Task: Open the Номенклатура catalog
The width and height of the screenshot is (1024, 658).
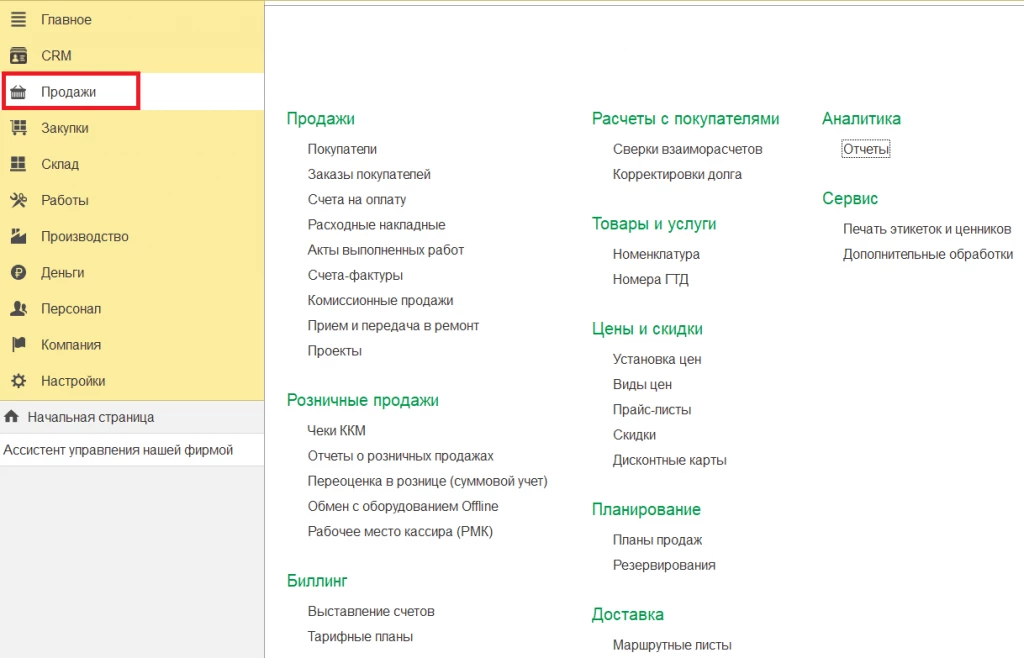Action: point(656,254)
